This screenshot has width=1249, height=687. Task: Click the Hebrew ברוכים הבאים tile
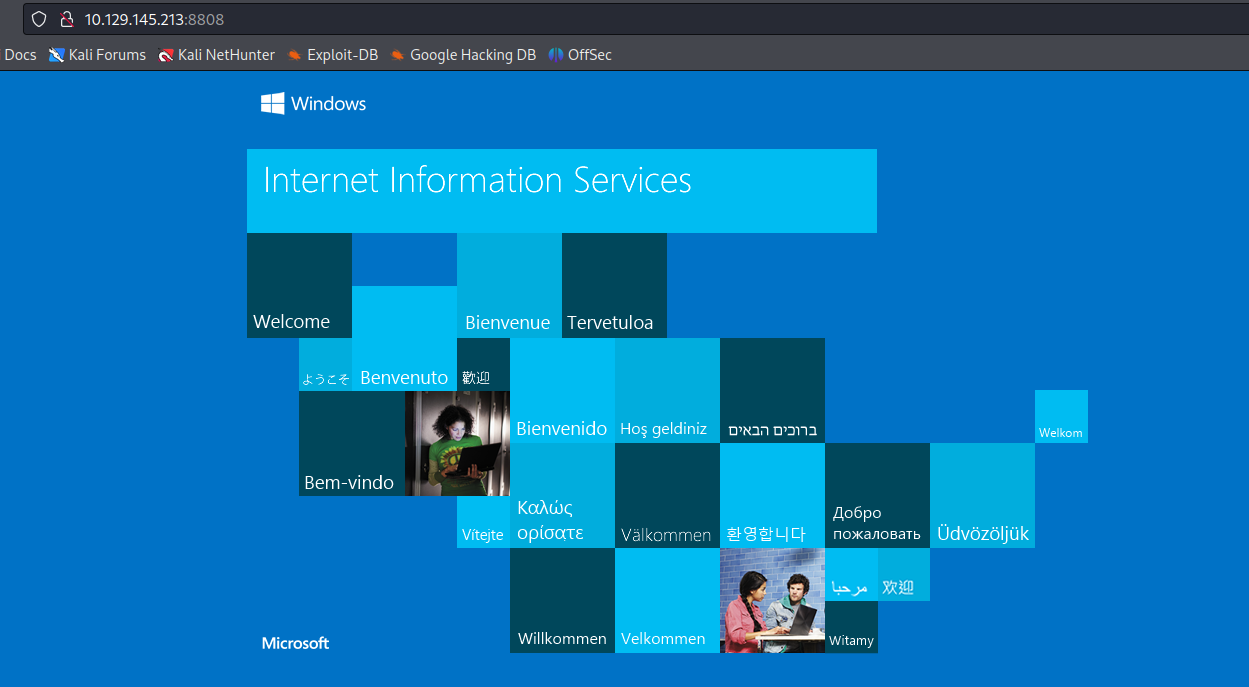772,390
